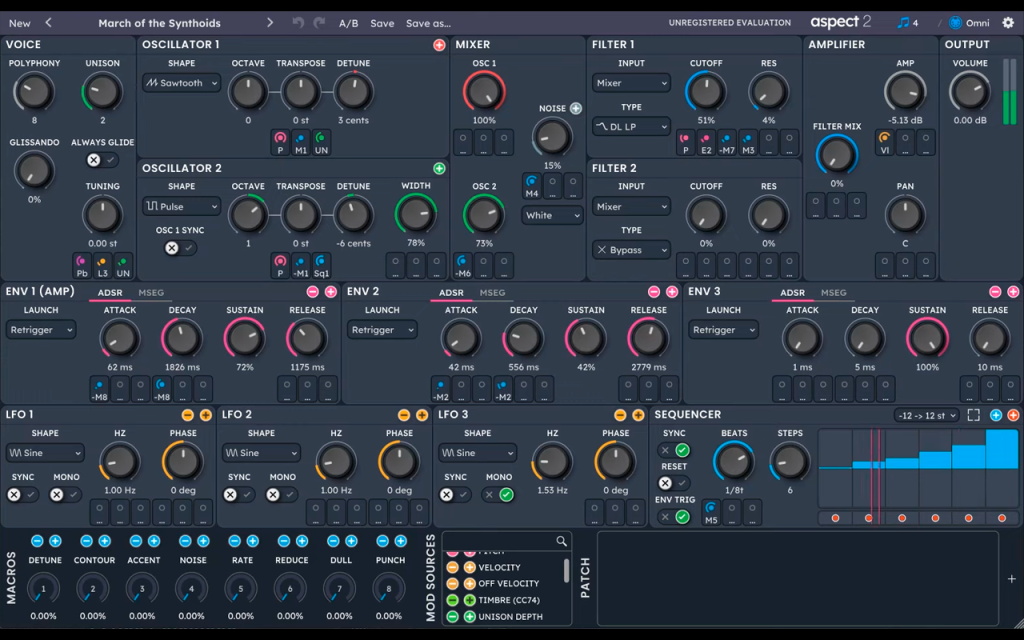Open the settings gear icon
The image size is (1024, 640).
(1008, 23)
